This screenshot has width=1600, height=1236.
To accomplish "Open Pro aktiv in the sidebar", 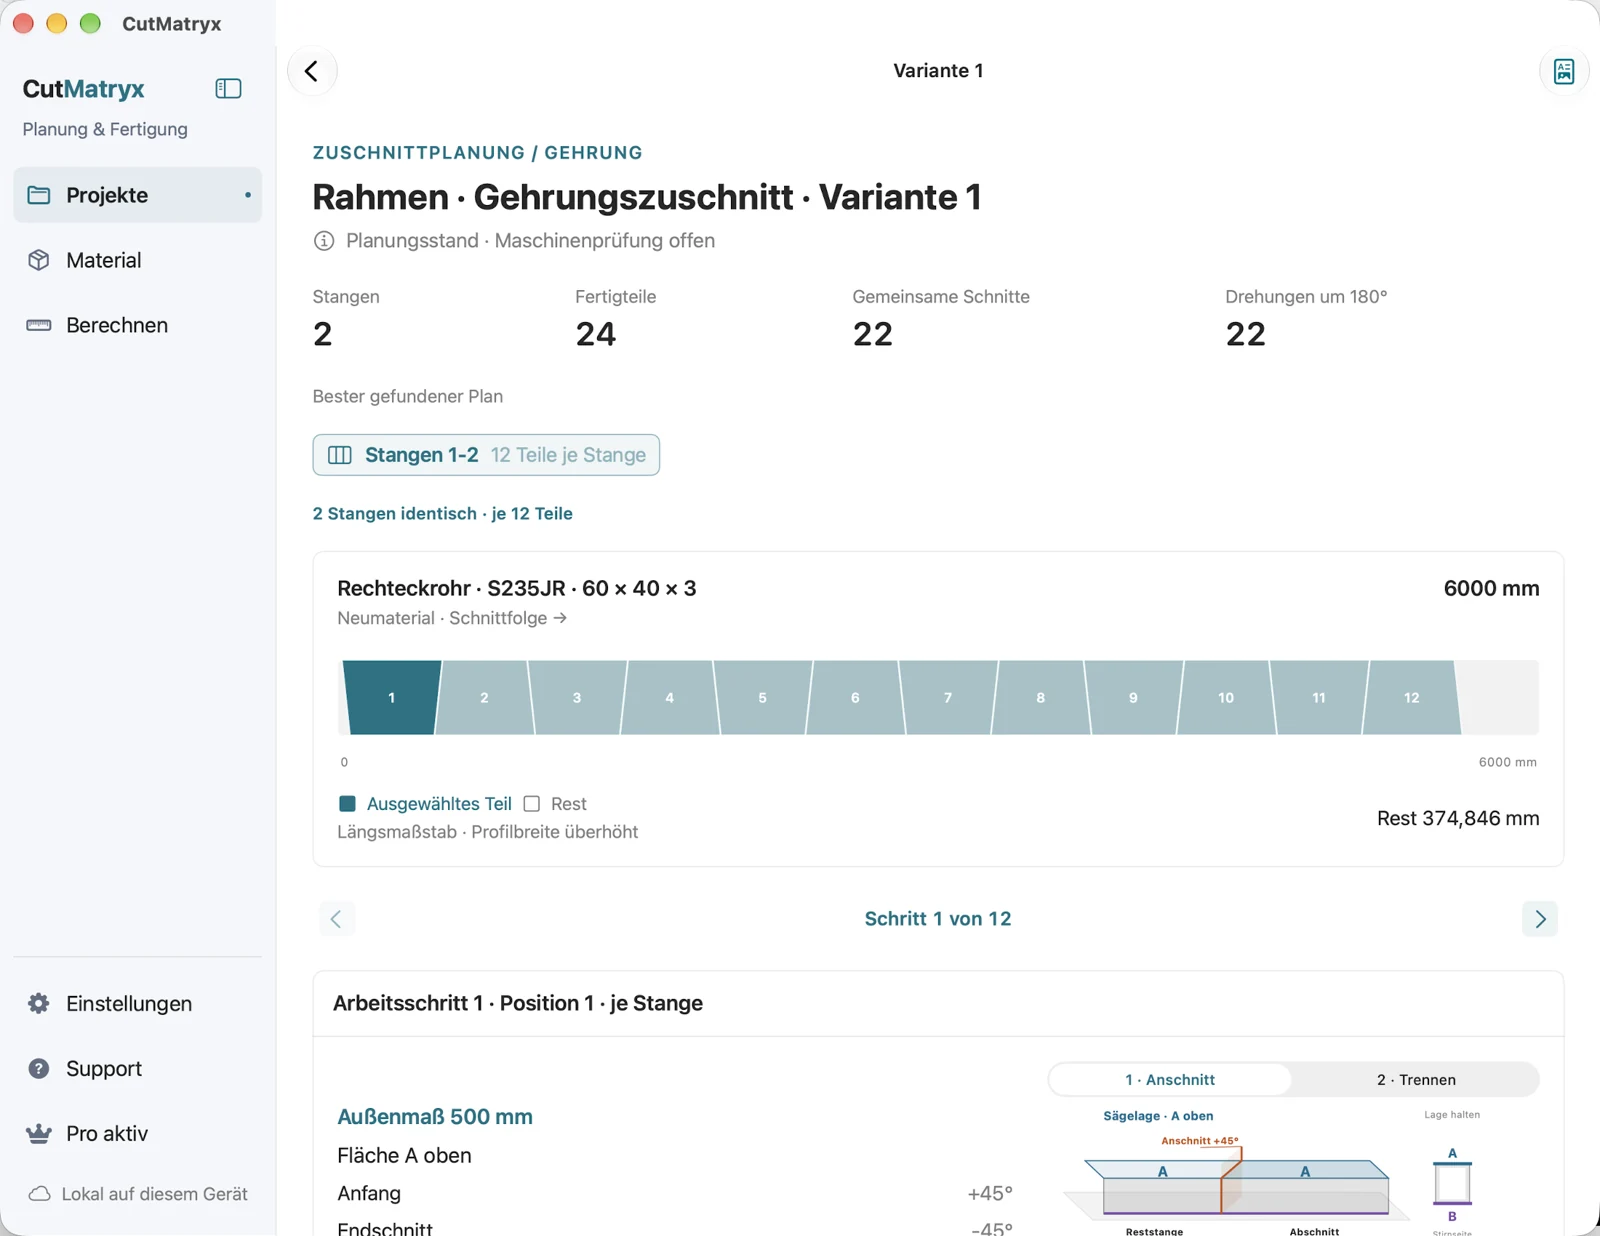I will pos(138,1133).
